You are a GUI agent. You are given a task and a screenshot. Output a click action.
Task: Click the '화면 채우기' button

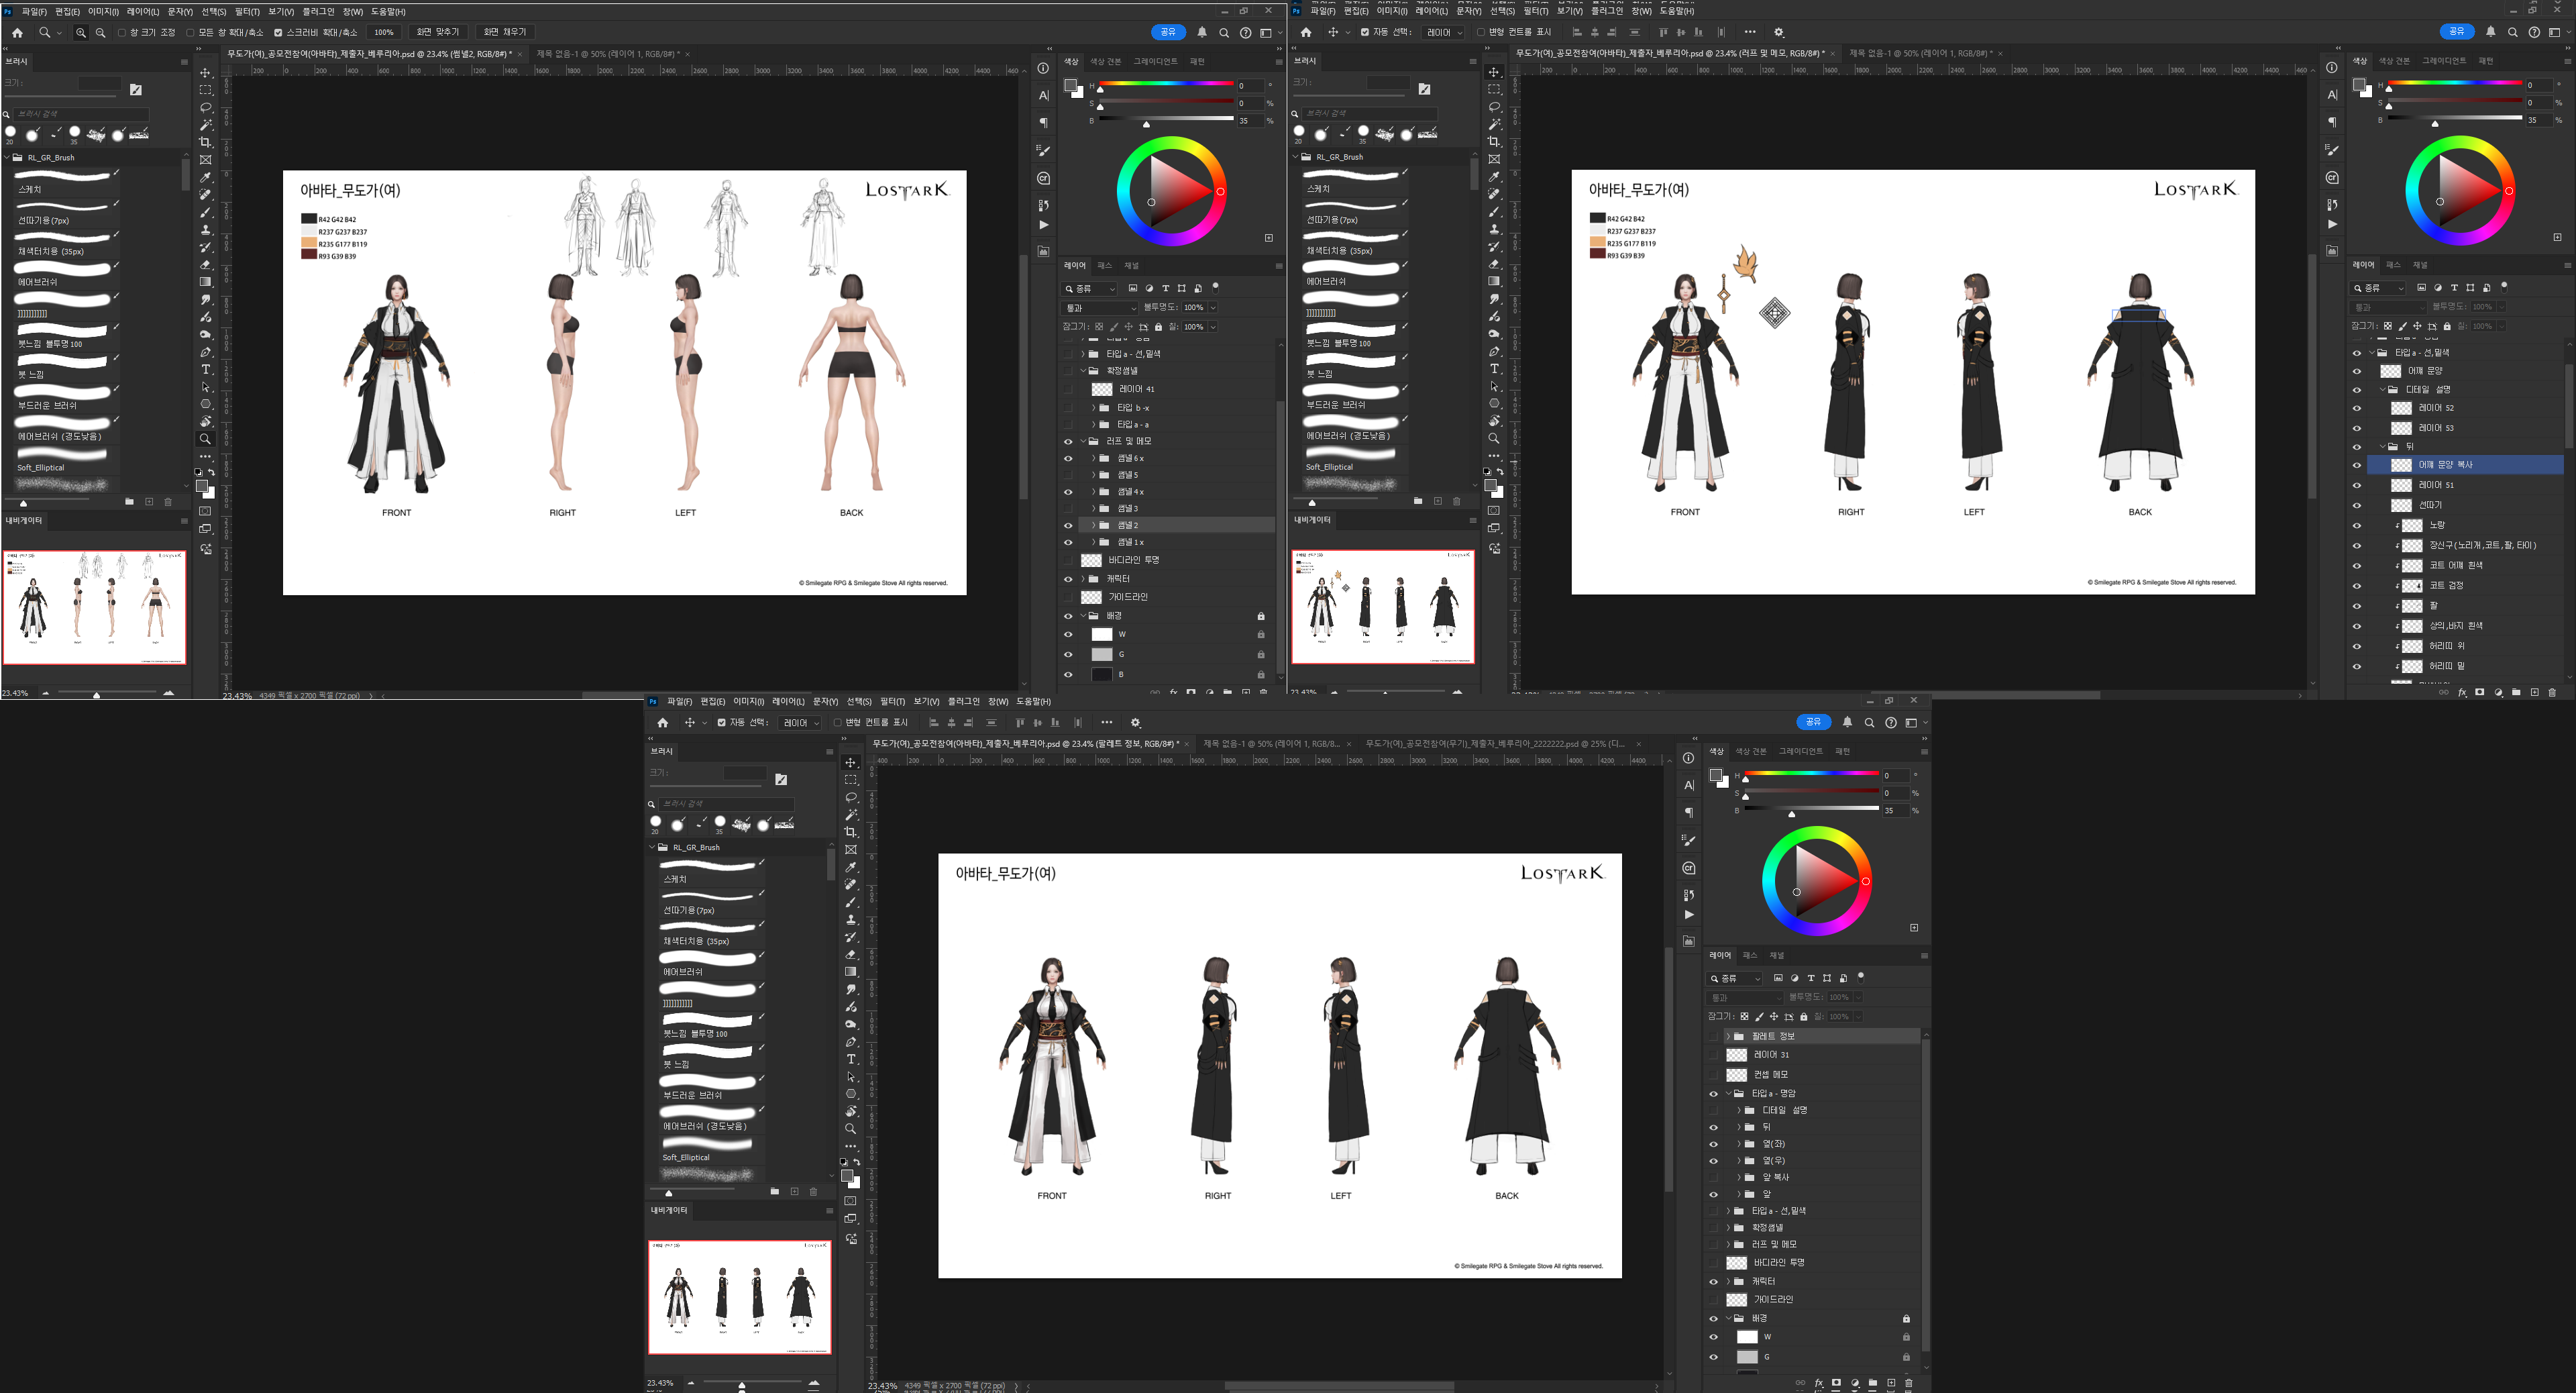point(505,32)
